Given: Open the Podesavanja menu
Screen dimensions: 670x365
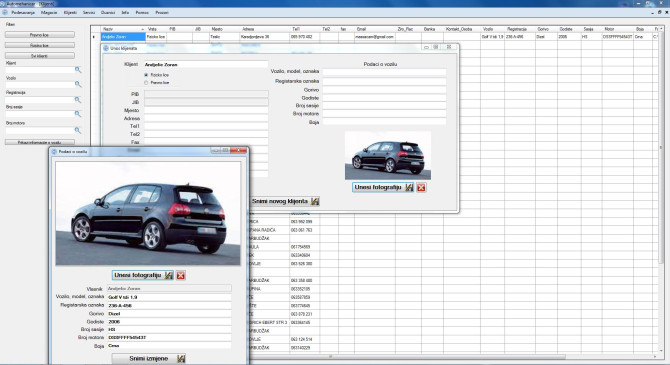Looking at the screenshot, I should pyautogui.click(x=23, y=12).
